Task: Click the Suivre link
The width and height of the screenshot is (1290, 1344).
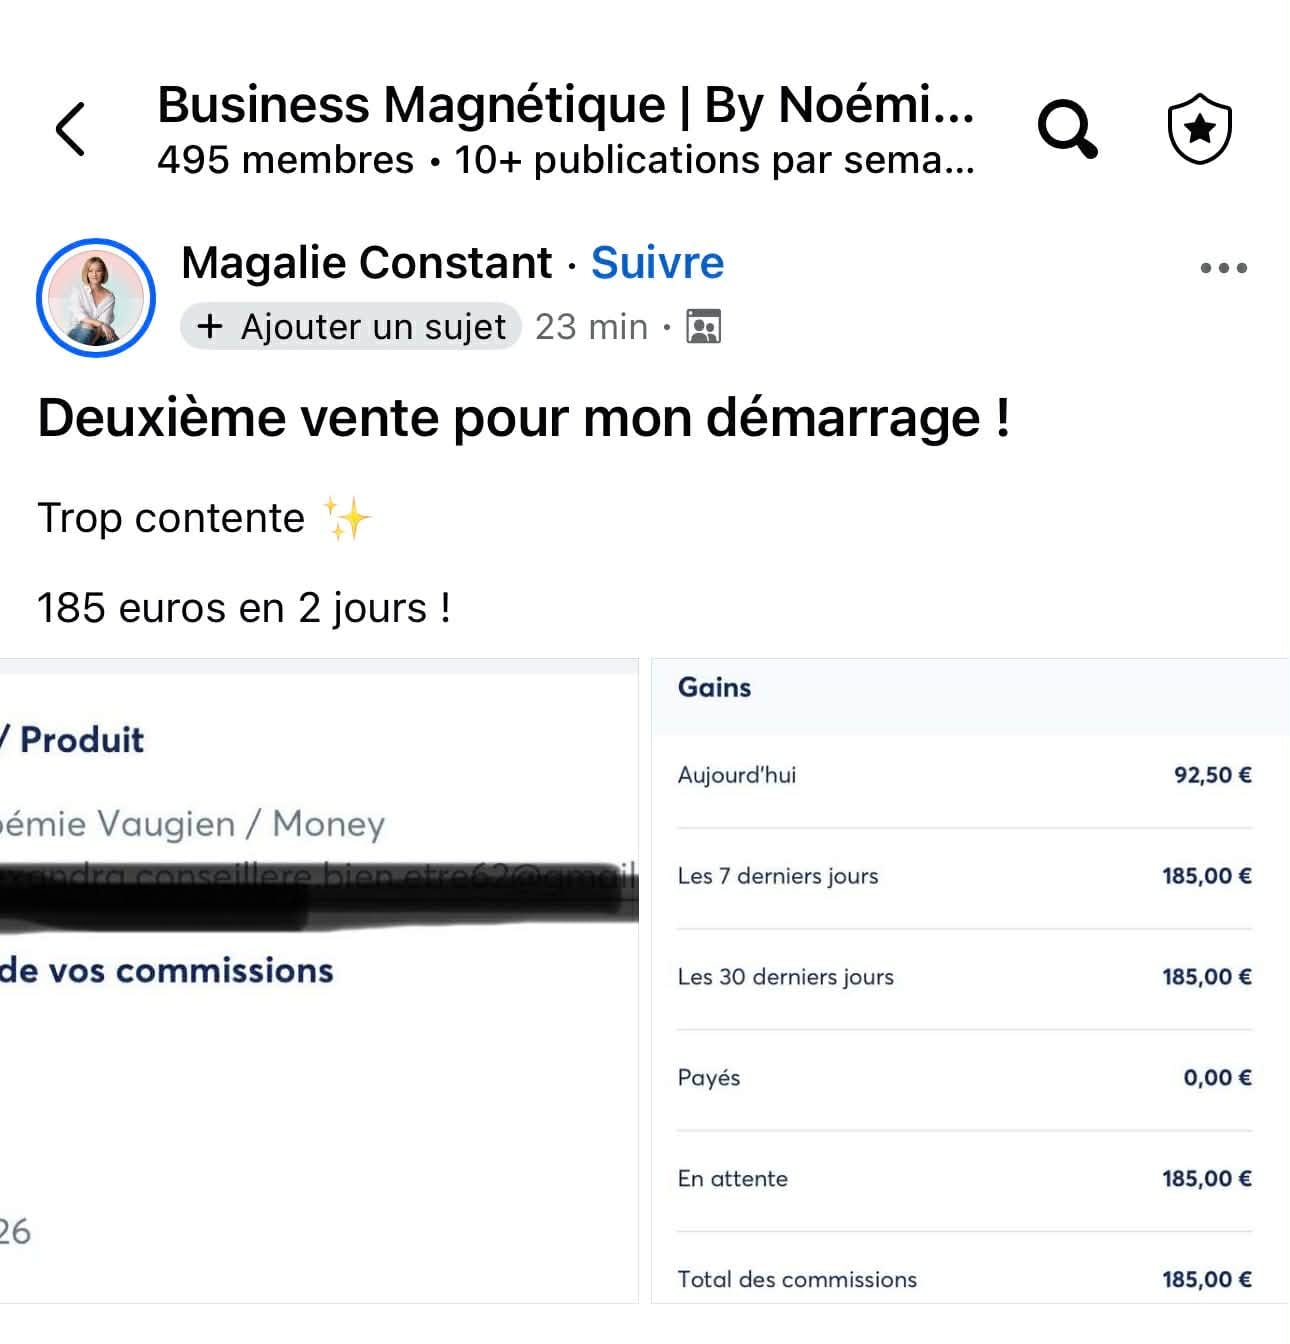Action: [x=657, y=263]
